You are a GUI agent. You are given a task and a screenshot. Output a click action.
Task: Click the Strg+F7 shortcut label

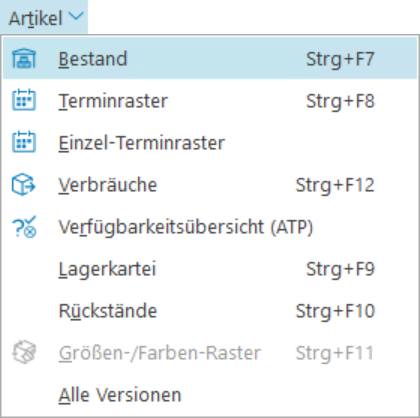point(340,60)
